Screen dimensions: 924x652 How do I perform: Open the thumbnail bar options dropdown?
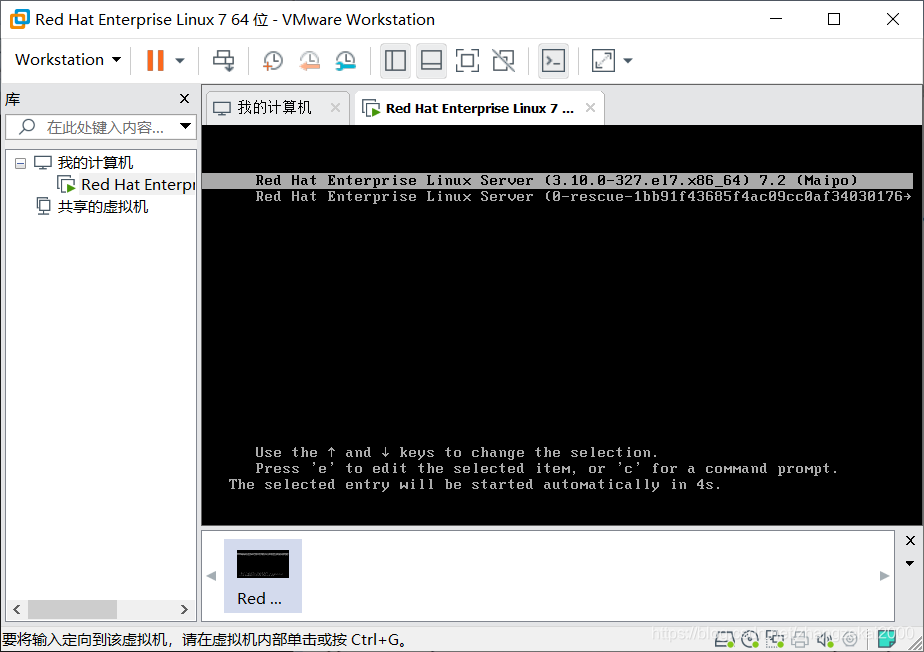[910, 563]
